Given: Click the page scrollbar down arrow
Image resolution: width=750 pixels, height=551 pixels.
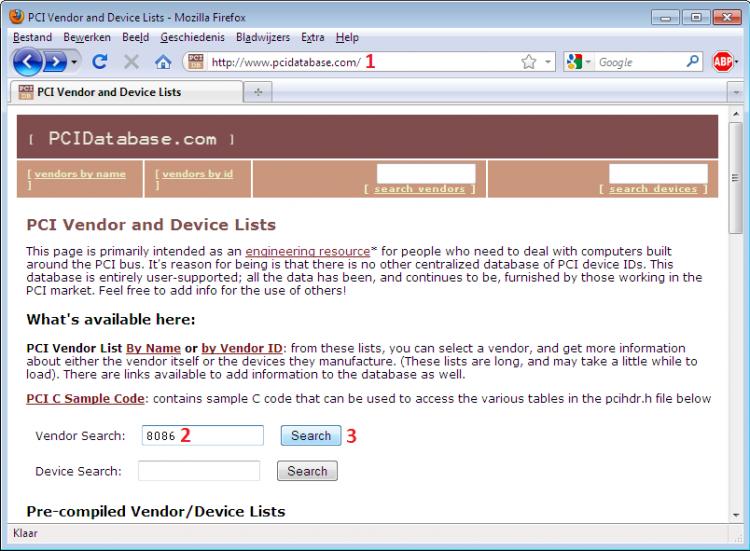Looking at the screenshot, I should point(736,515).
